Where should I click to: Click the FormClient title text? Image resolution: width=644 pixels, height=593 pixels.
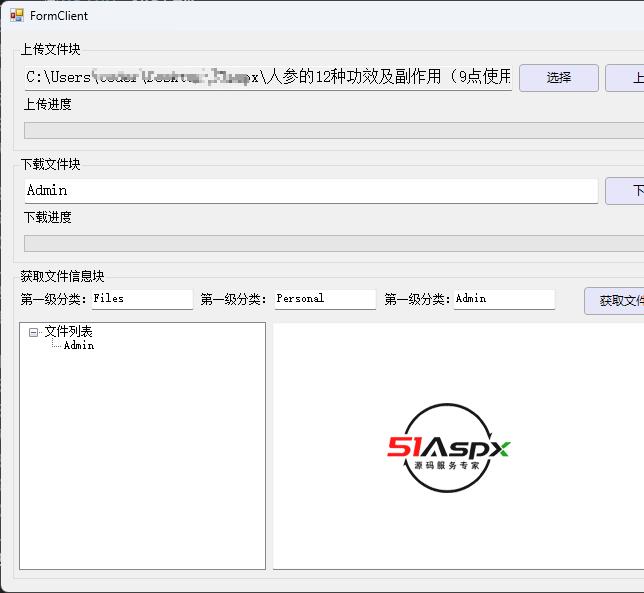[x=59, y=16]
